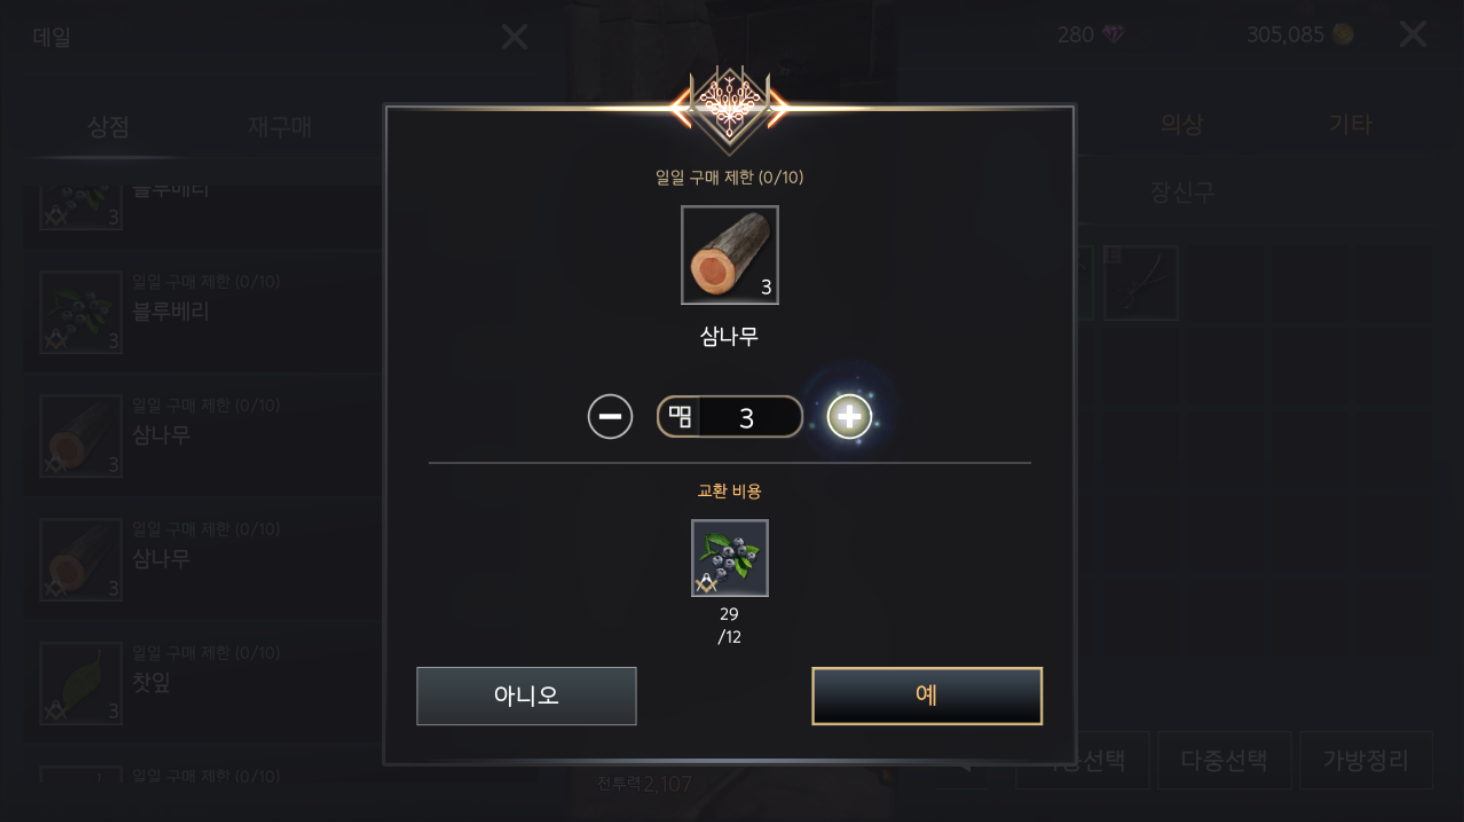1464x822 pixels.
Task: Close the 데일 shop panel
Action: tap(514, 38)
